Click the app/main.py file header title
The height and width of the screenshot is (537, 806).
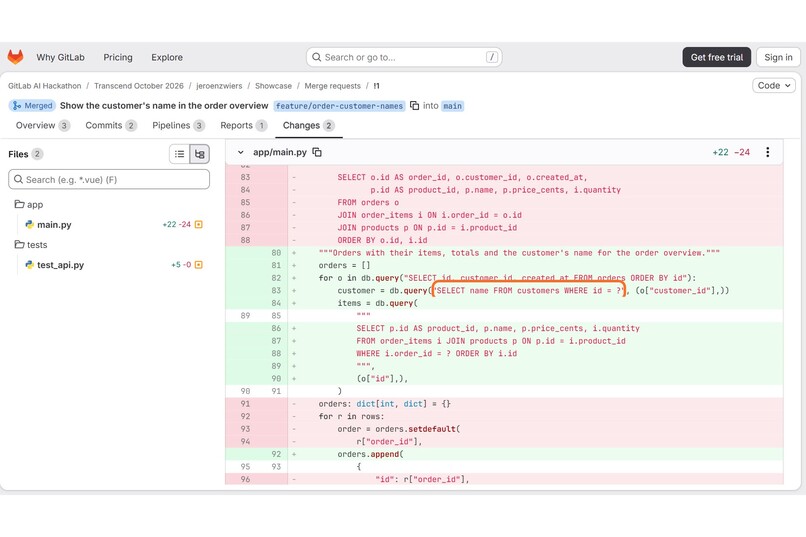click(280, 152)
